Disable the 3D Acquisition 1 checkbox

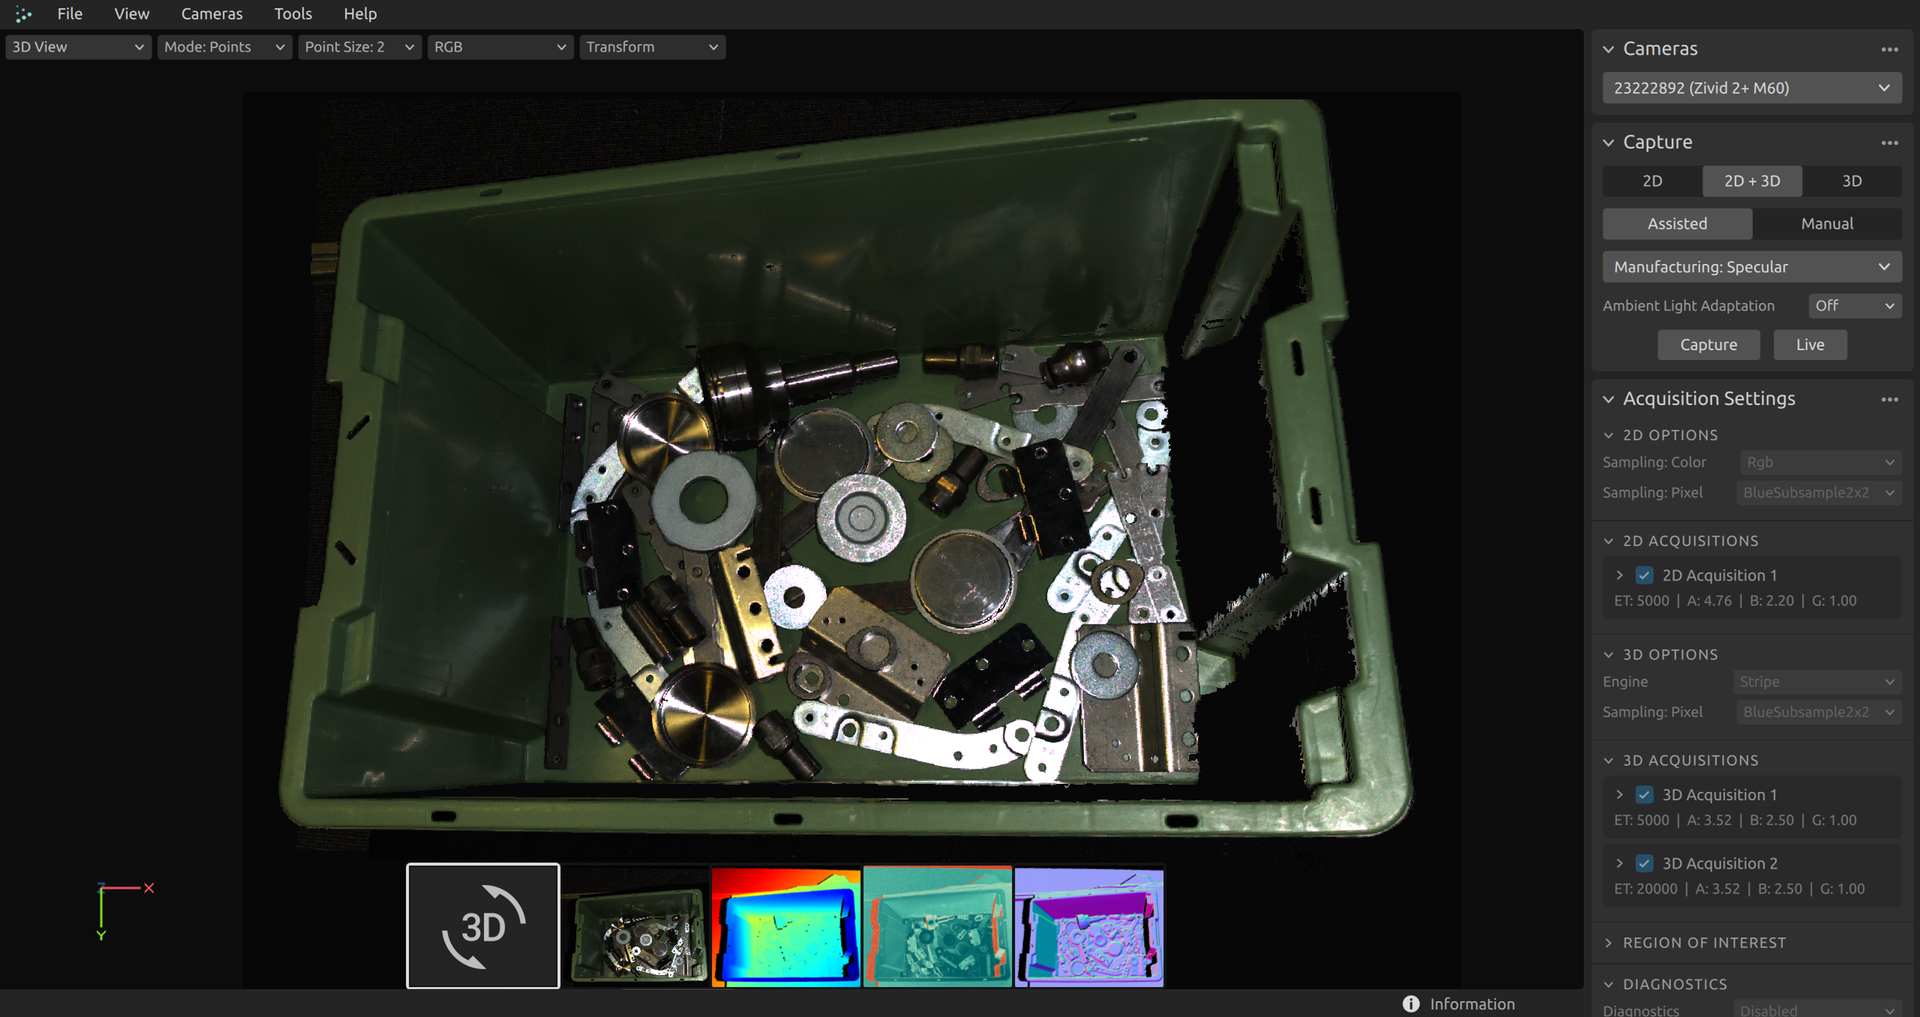(1644, 795)
